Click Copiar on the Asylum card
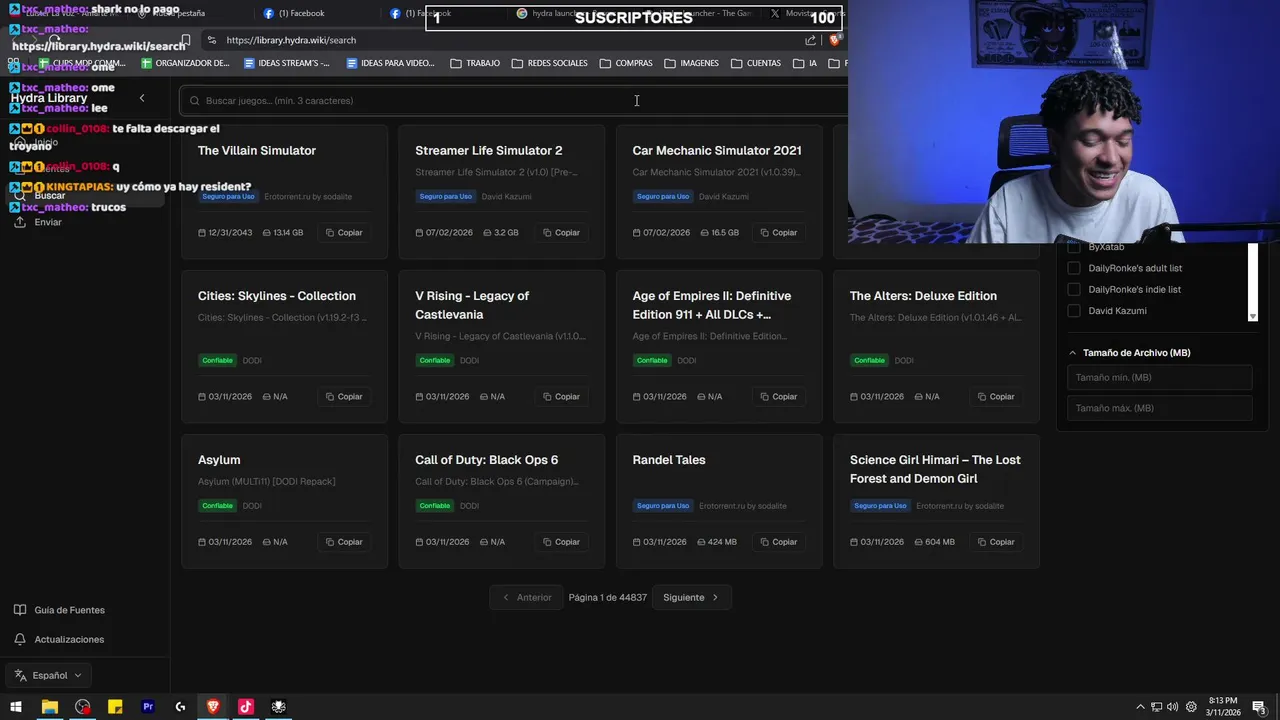 tap(344, 542)
